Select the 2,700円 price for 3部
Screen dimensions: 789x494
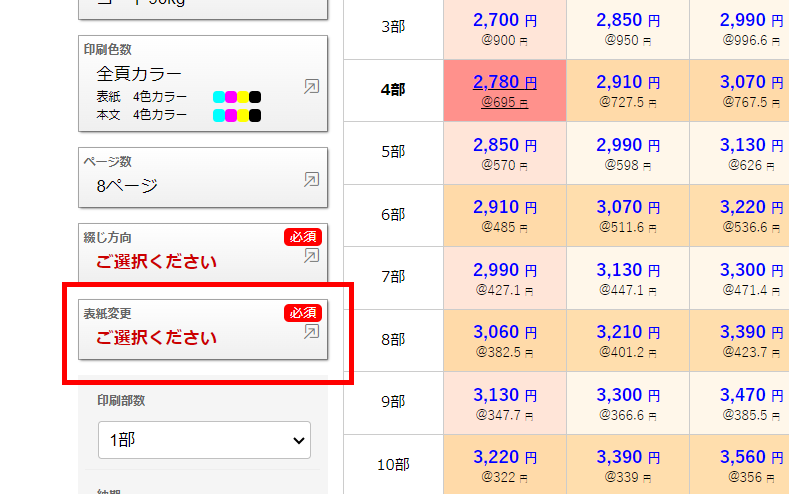tap(504, 20)
